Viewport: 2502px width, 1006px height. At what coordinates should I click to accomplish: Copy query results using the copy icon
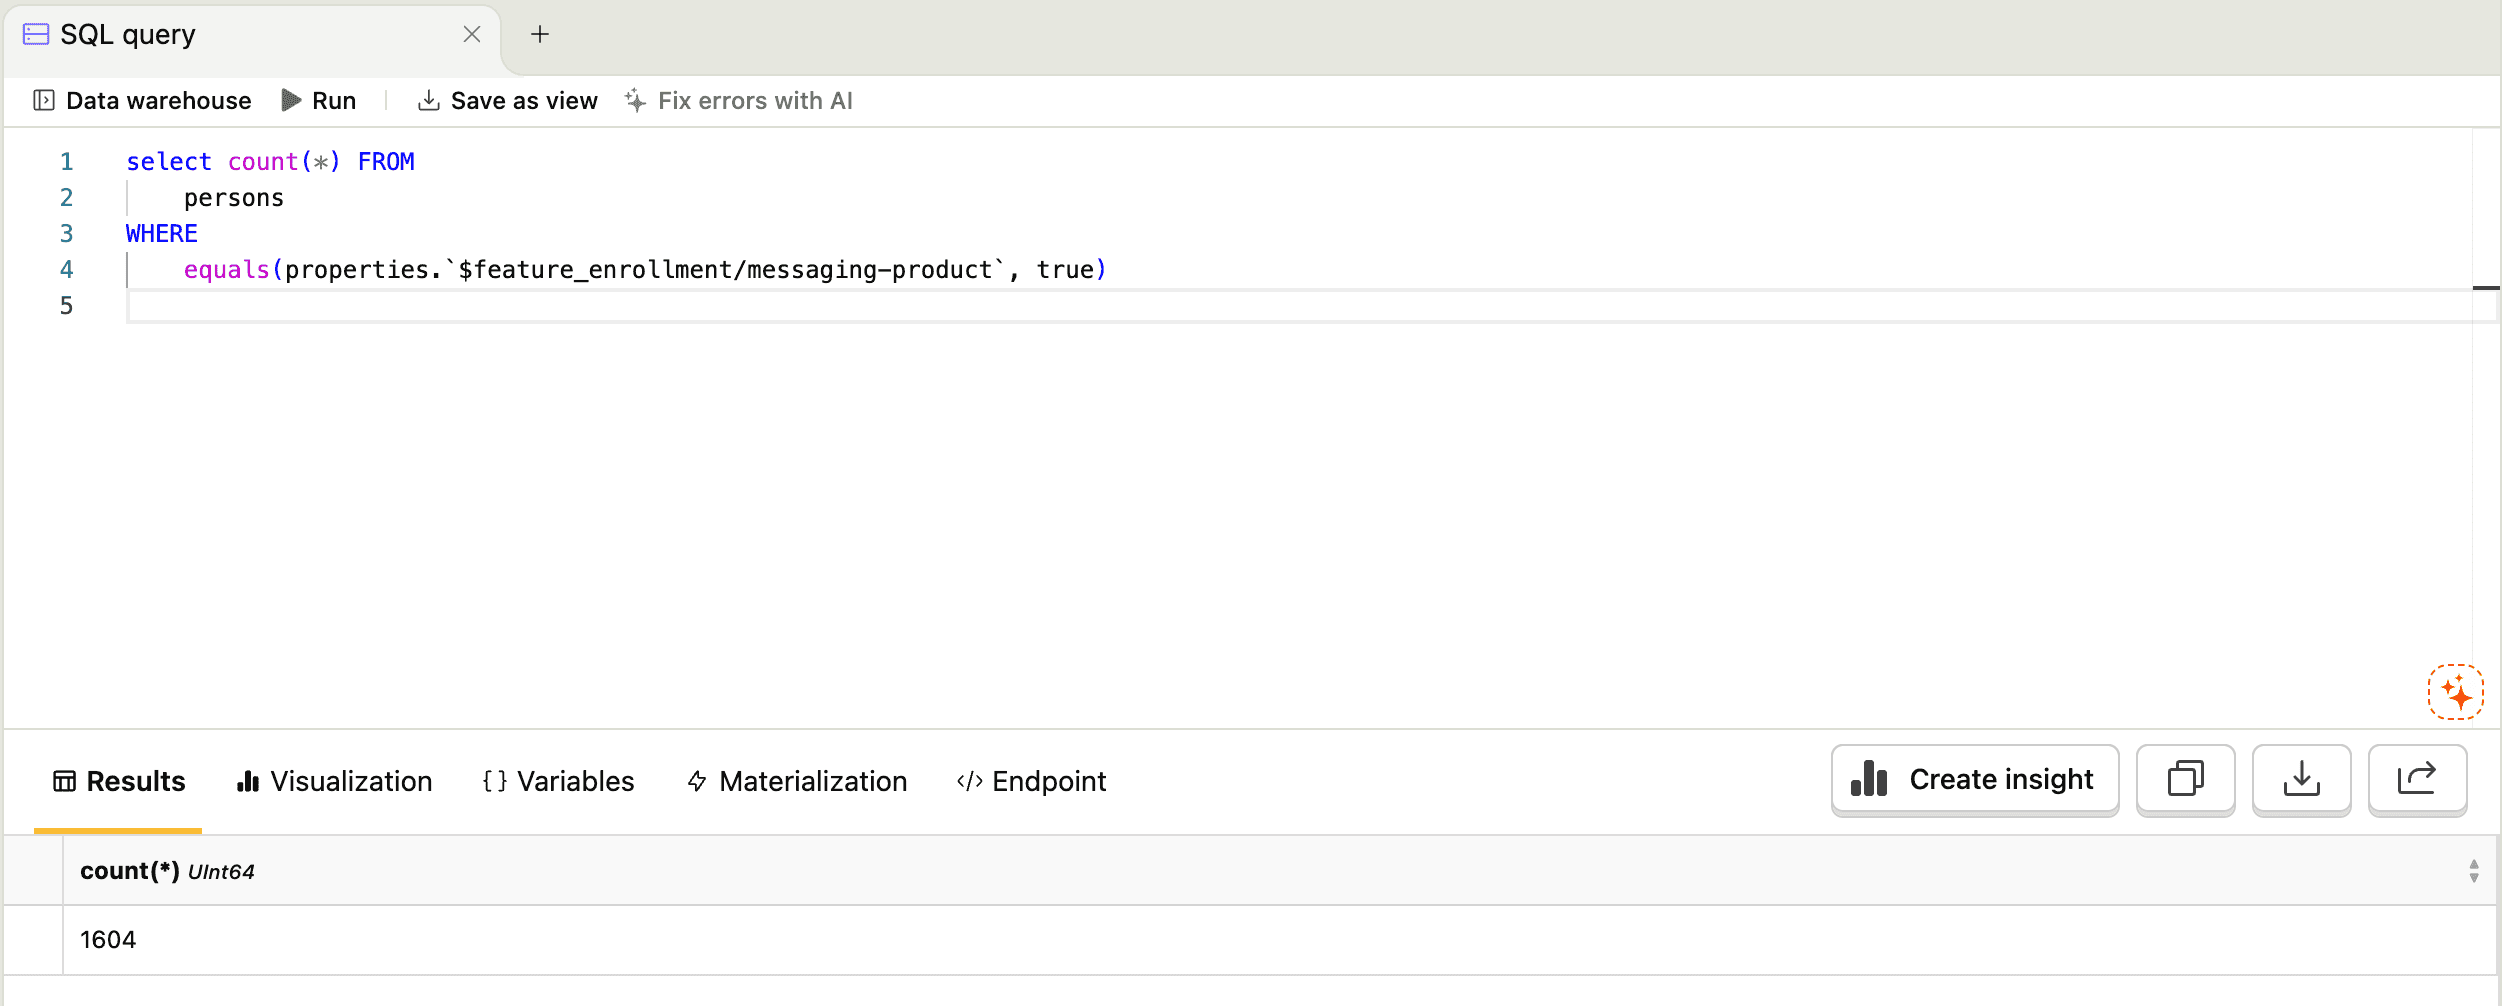2184,779
